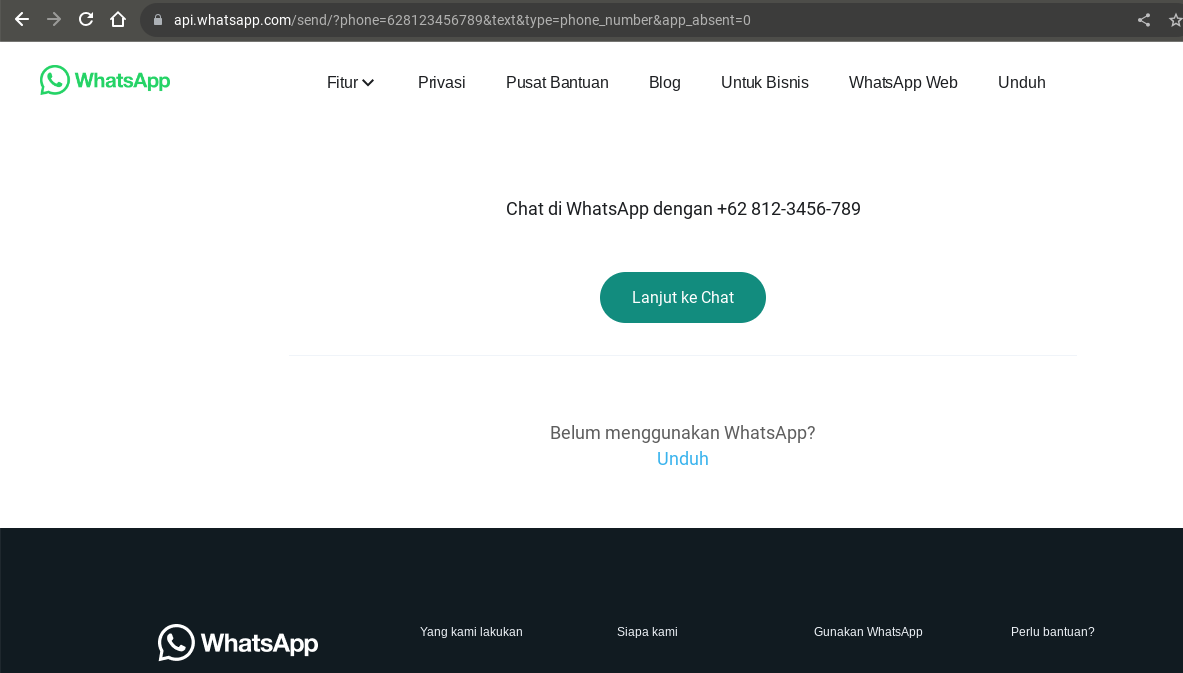Click the browser forward arrow
1183x673 pixels.
[54, 19]
